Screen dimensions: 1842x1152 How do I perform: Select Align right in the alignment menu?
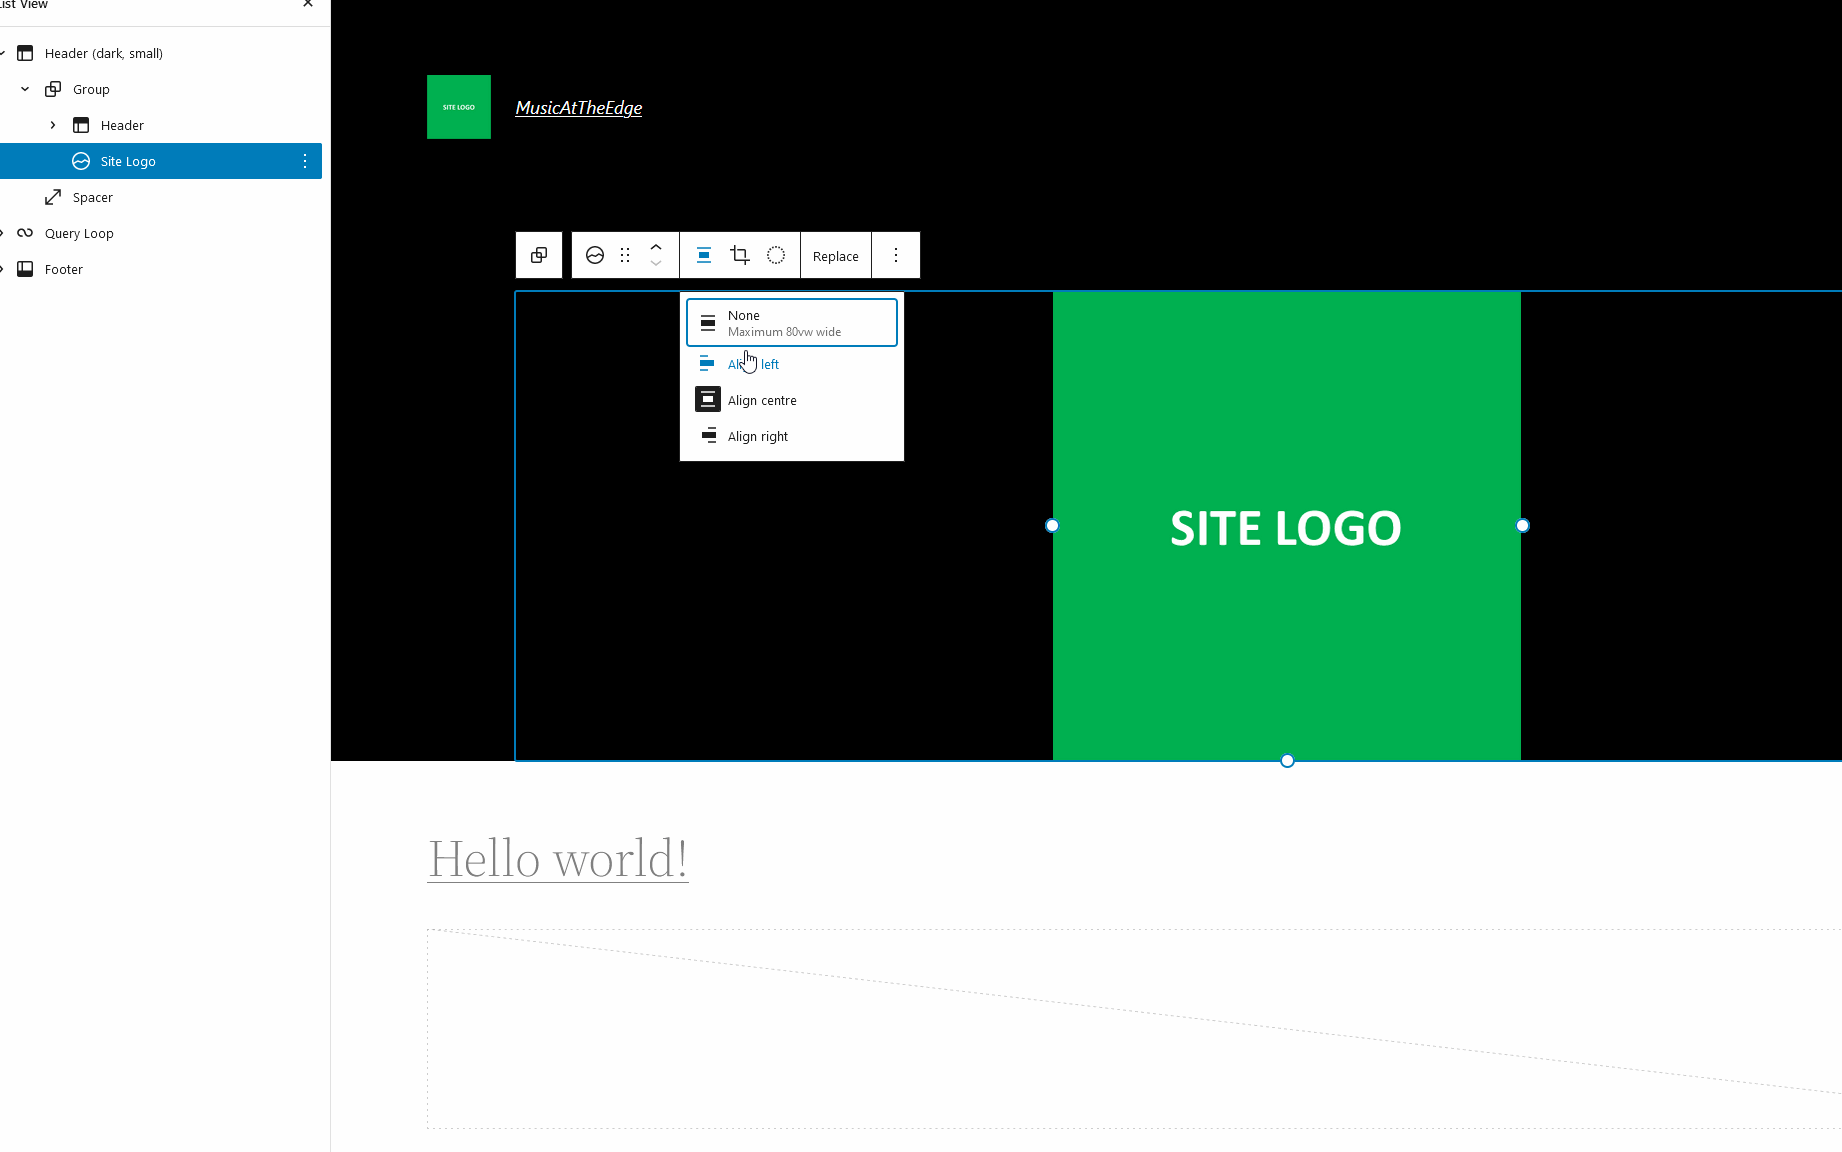pos(758,436)
